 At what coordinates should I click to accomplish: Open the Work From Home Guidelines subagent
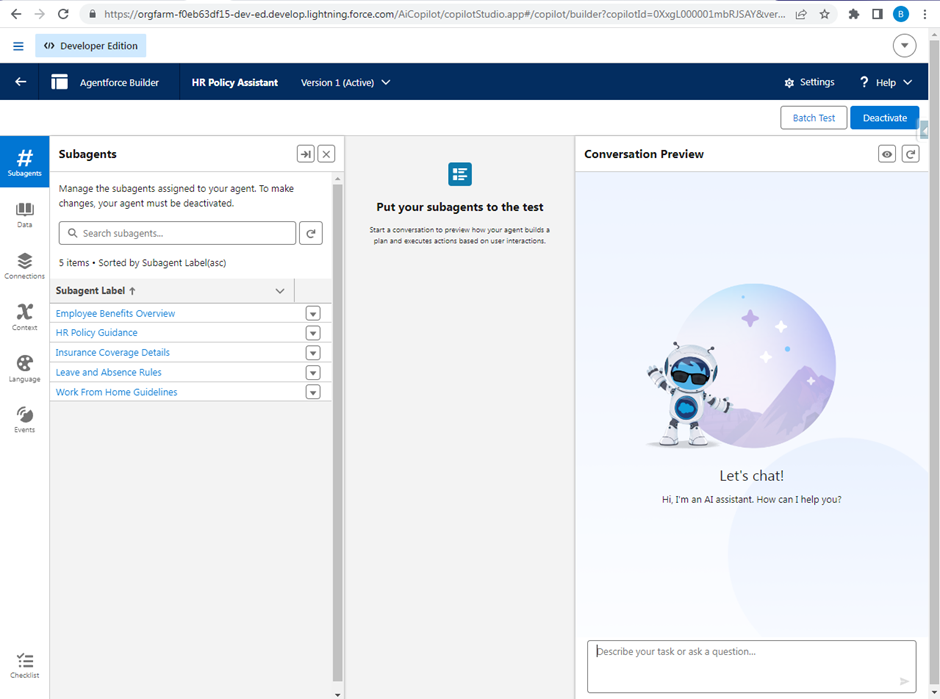coord(116,392)
